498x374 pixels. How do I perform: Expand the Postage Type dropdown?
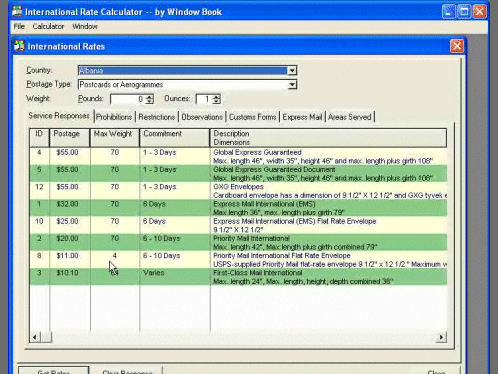292,84
